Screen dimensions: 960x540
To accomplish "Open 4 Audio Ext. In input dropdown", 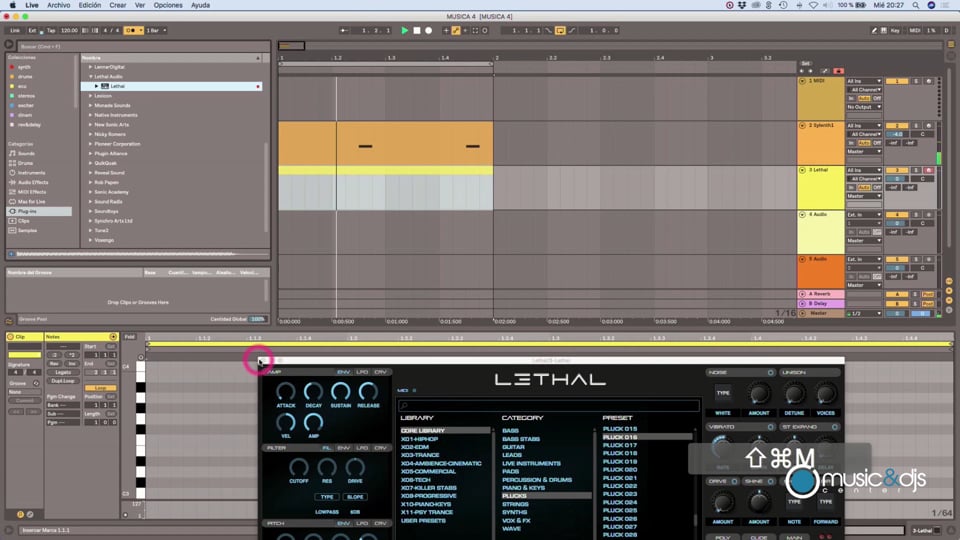I will pyautogui.click(x=864, y=215).
